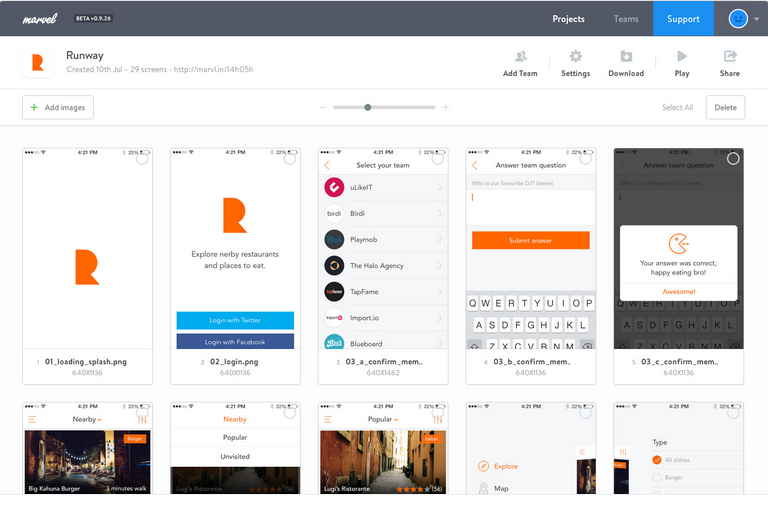Click the 01_loading_splash.png file name
The image size is (768, 506).
click(86, 361)
